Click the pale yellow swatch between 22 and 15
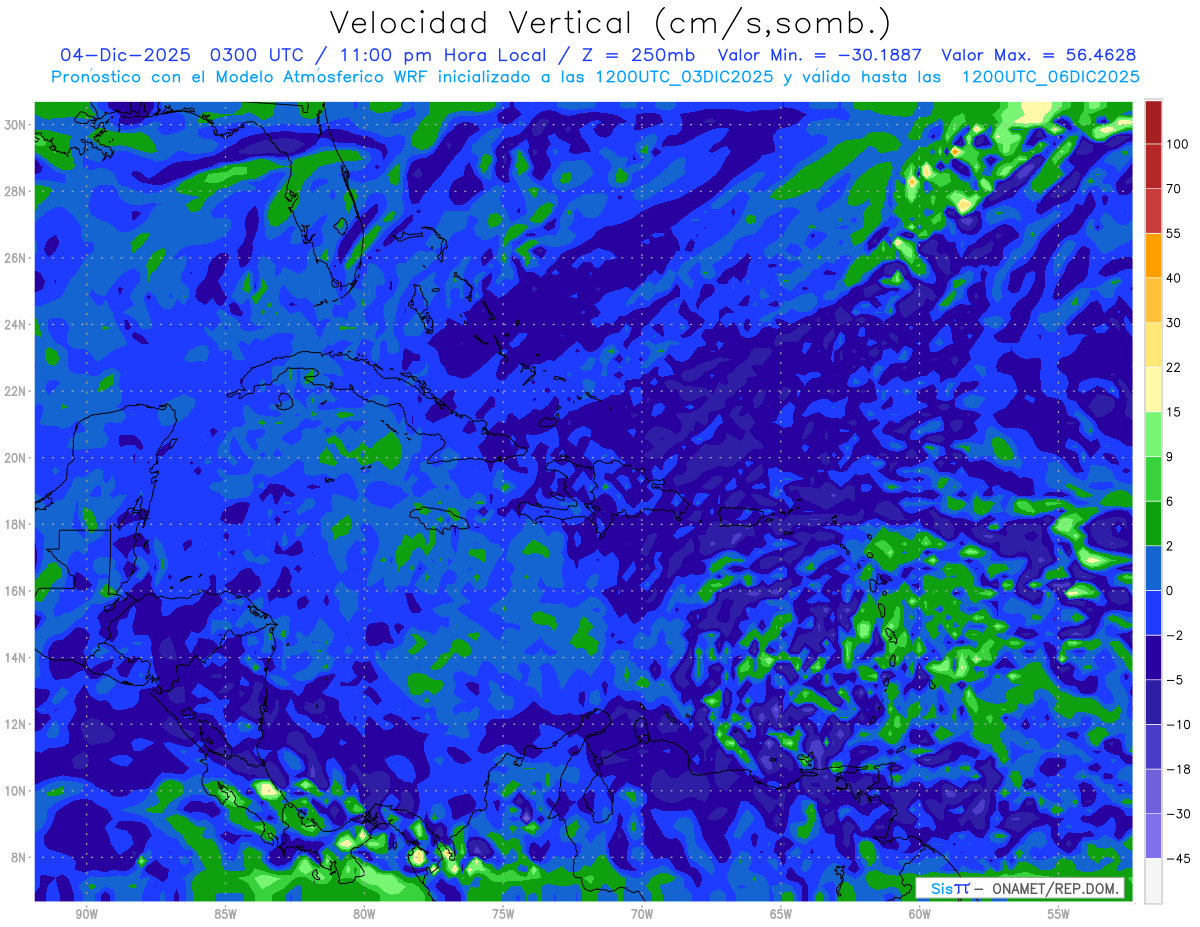Image resolution: width=1200 pixels, height=927 pixels. tap(1154, 389)
